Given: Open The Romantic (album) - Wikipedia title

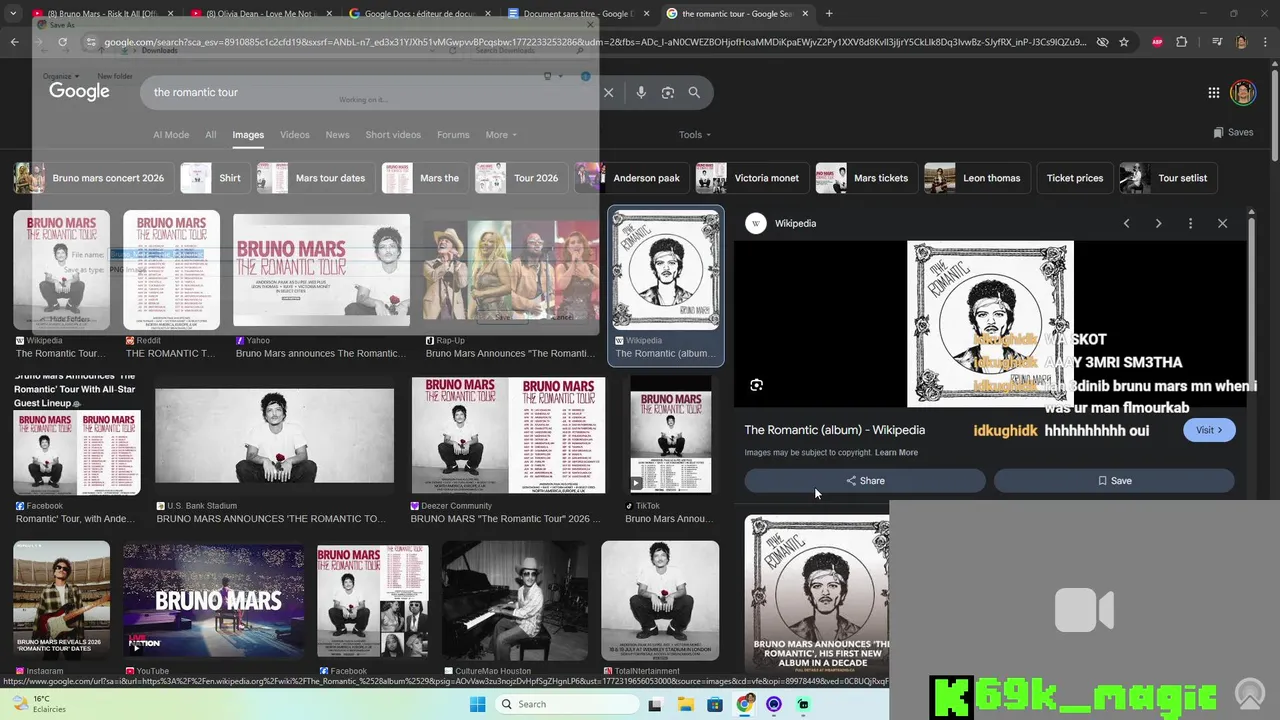Looking at the screenshot, I should (x=834, y=430).
